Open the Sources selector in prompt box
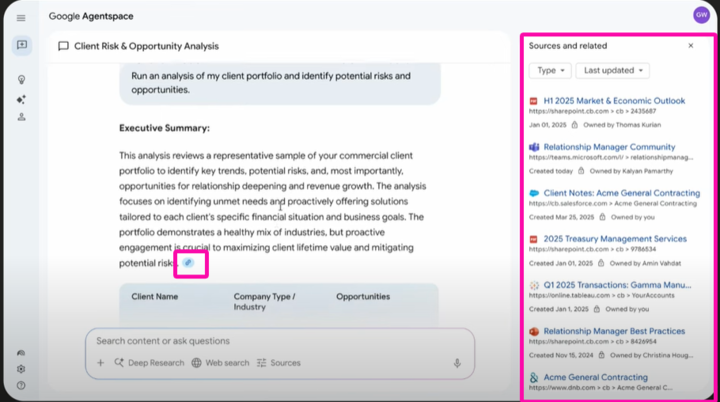This screenshot has width=720, height=402. 279,363
